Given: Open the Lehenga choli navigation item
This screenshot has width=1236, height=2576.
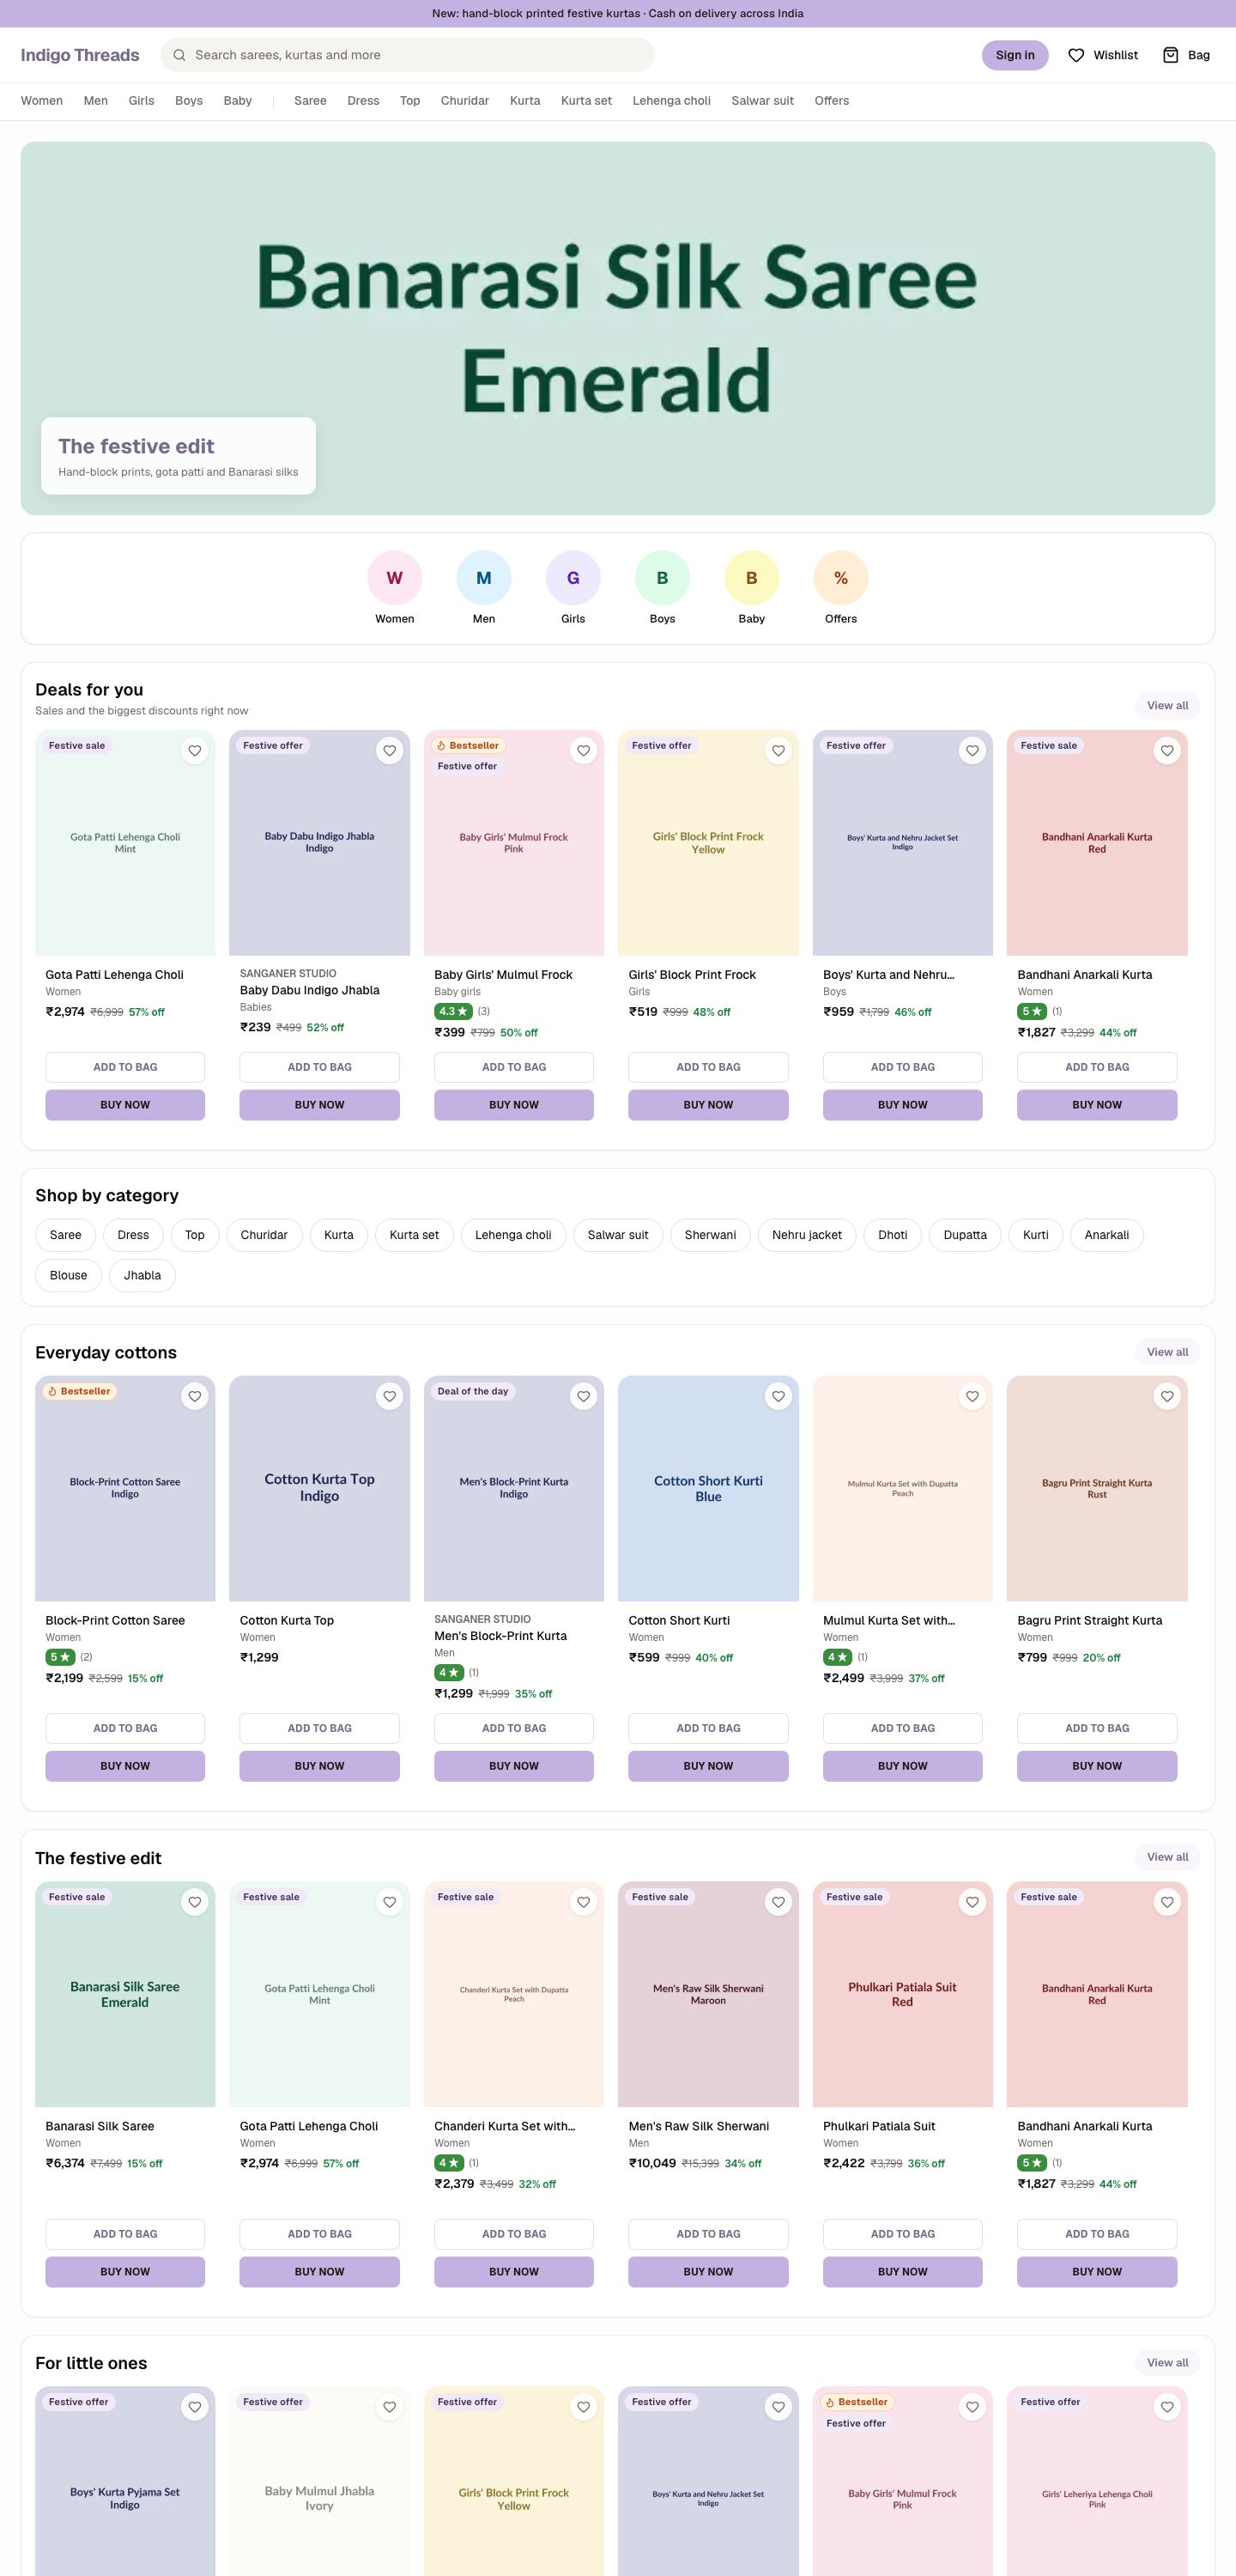Looking at the screenshot, I should point(671,101).
